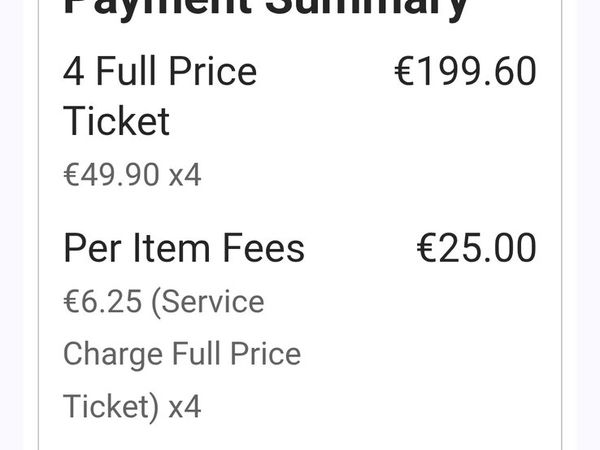Select the €6.25 service charge amount
Image resolution: width=600 pixels, height=450 pixels.
tap(103, 302)
